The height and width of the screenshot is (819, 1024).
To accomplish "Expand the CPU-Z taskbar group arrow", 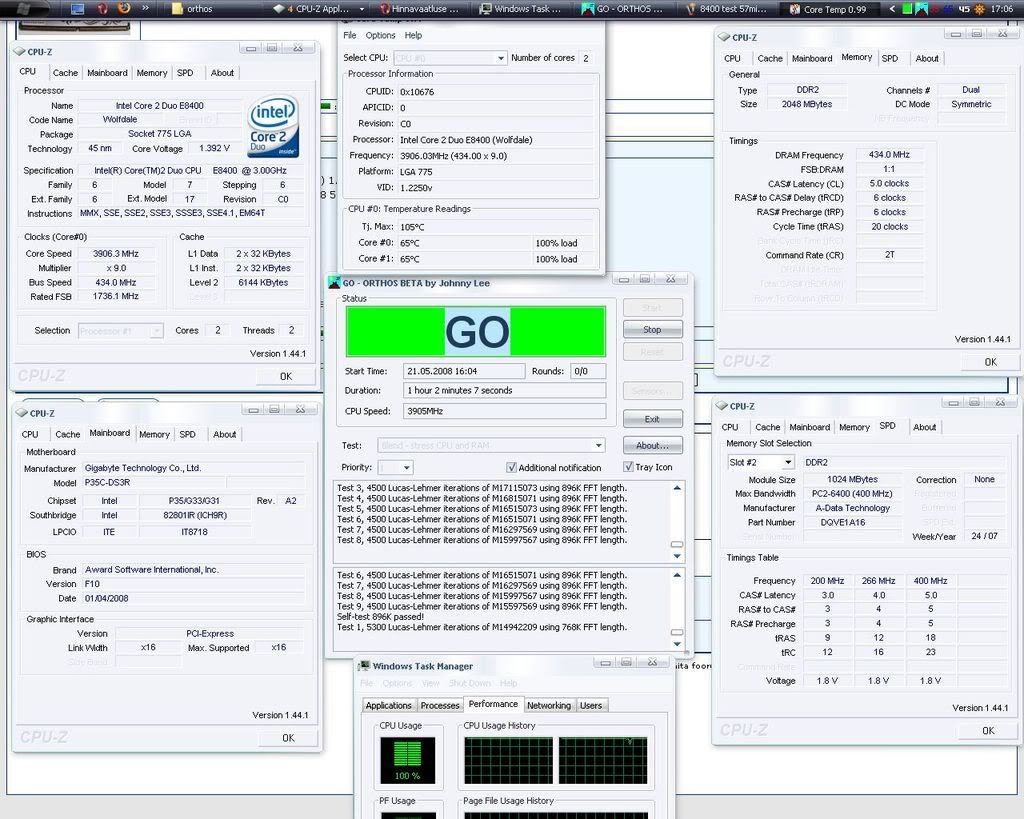I will point(362,9).
